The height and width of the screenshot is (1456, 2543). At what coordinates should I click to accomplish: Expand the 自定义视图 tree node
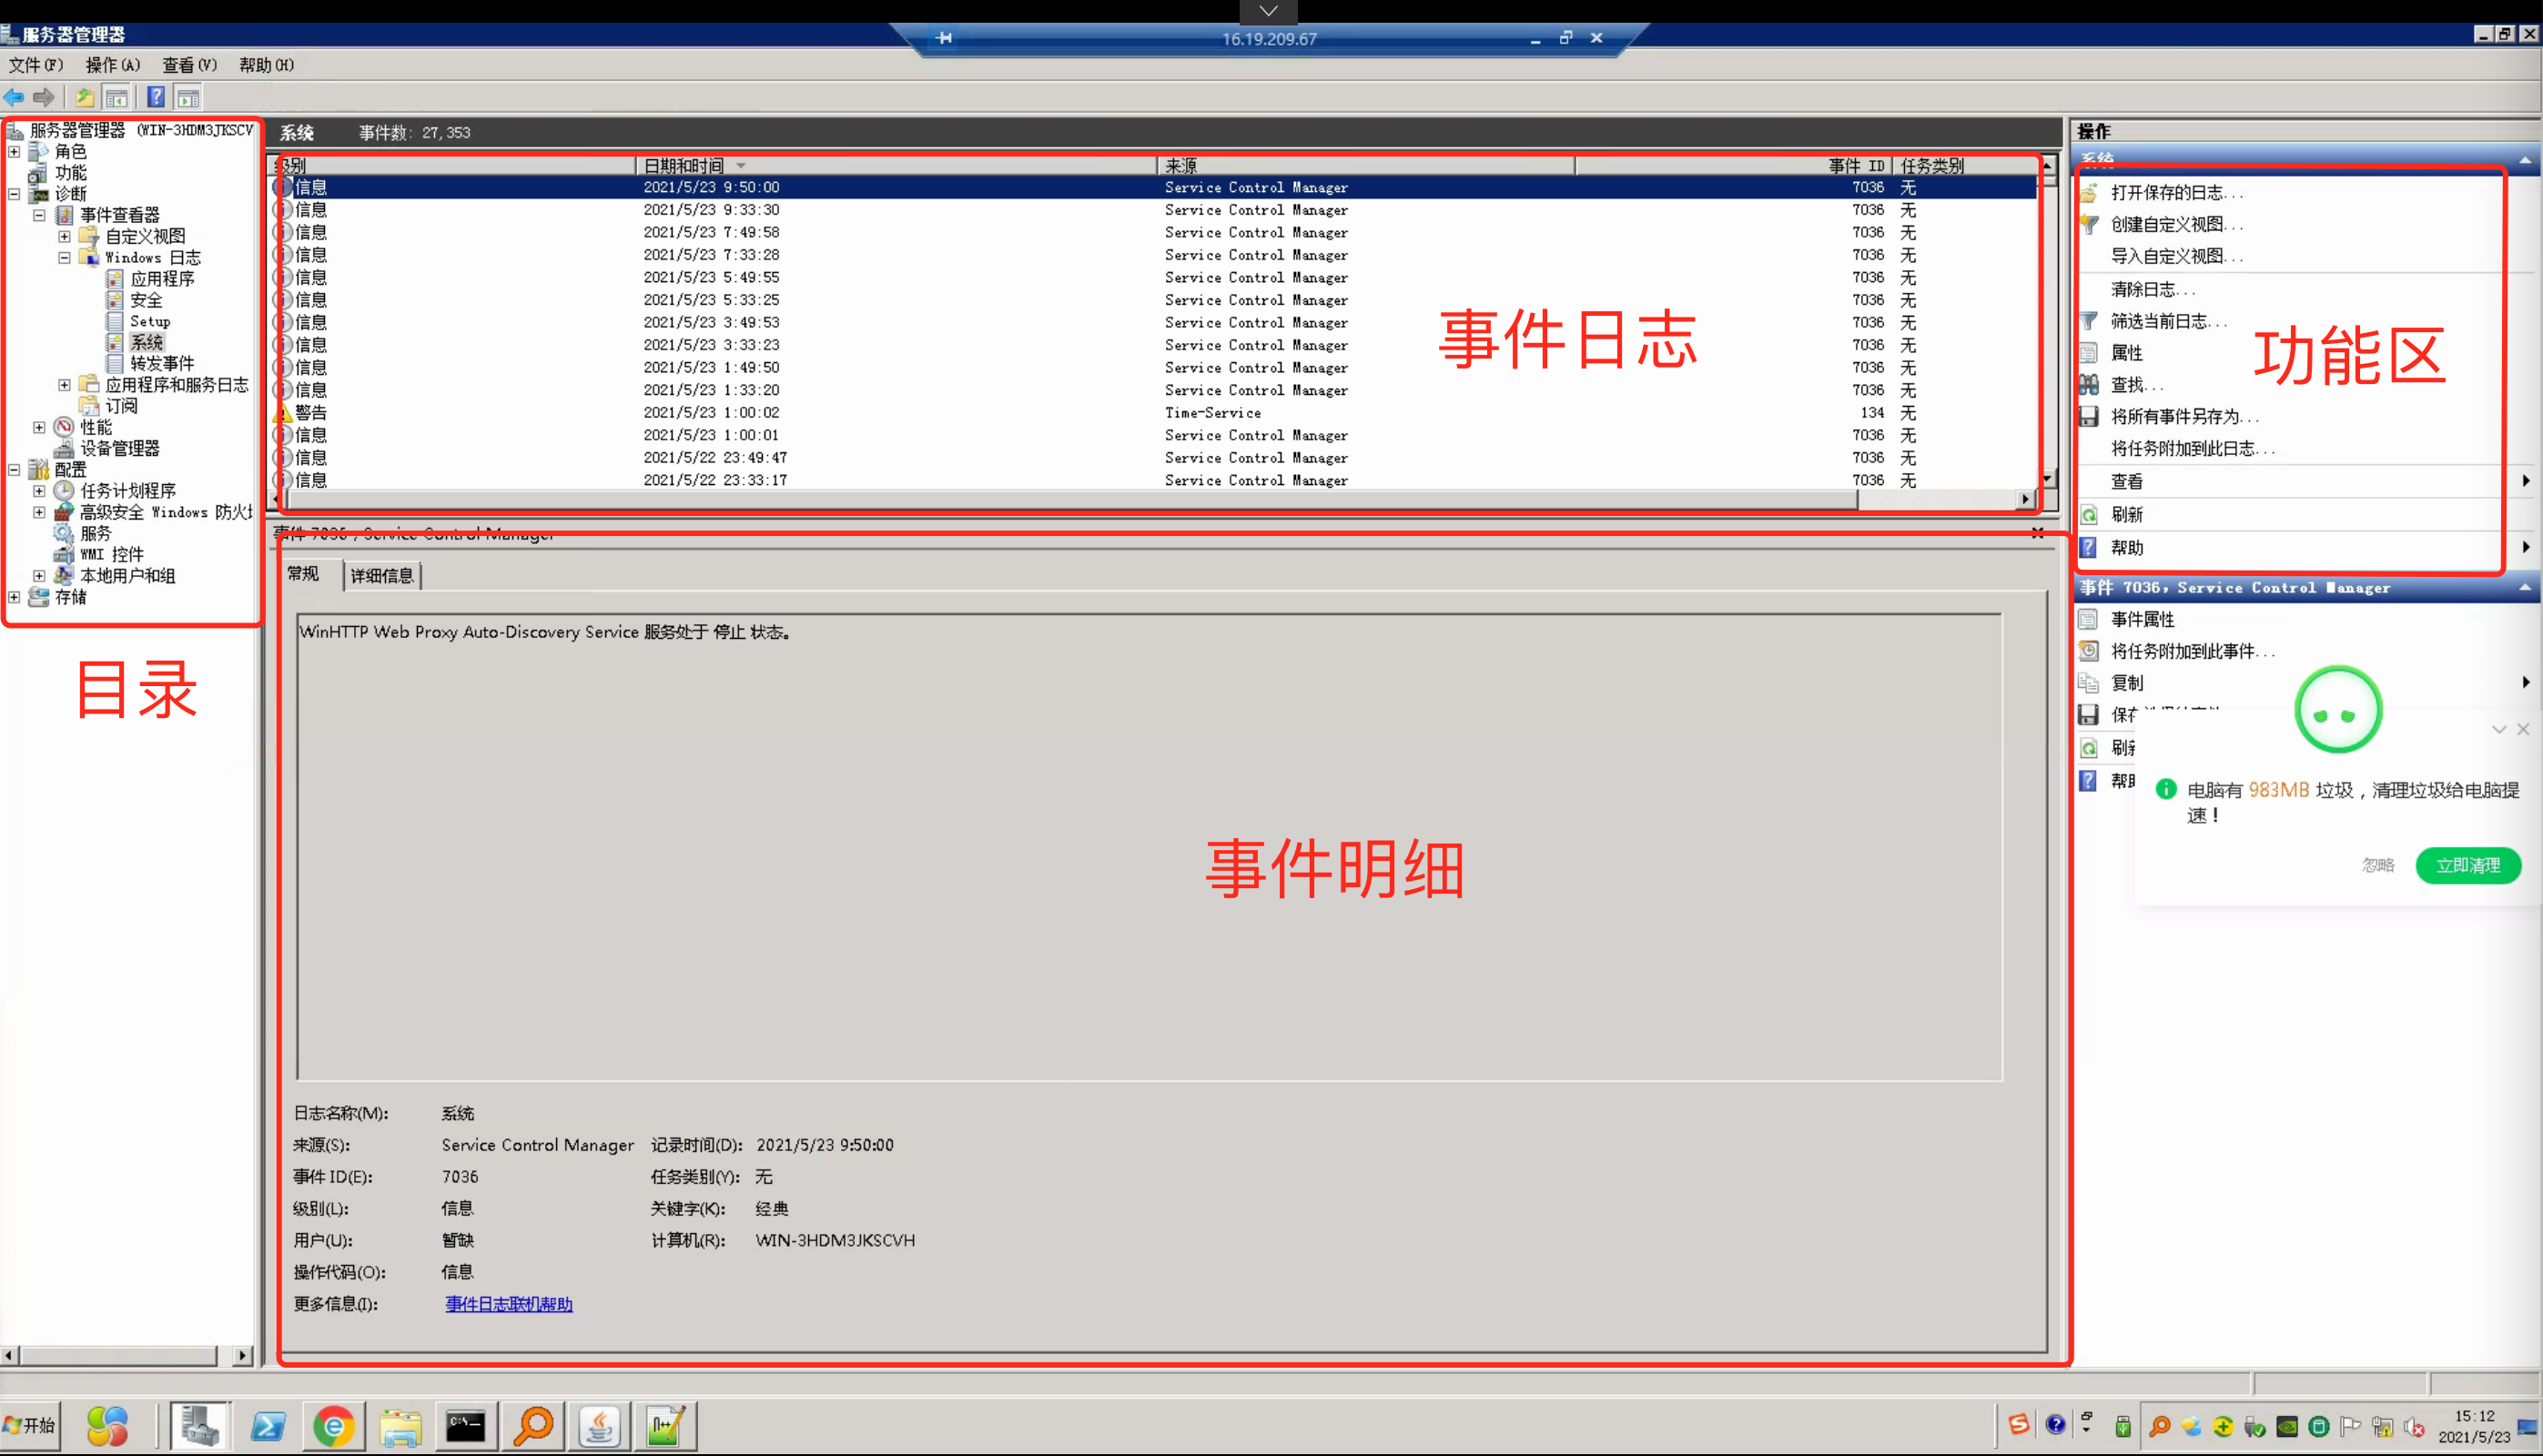tap(64, 237)
